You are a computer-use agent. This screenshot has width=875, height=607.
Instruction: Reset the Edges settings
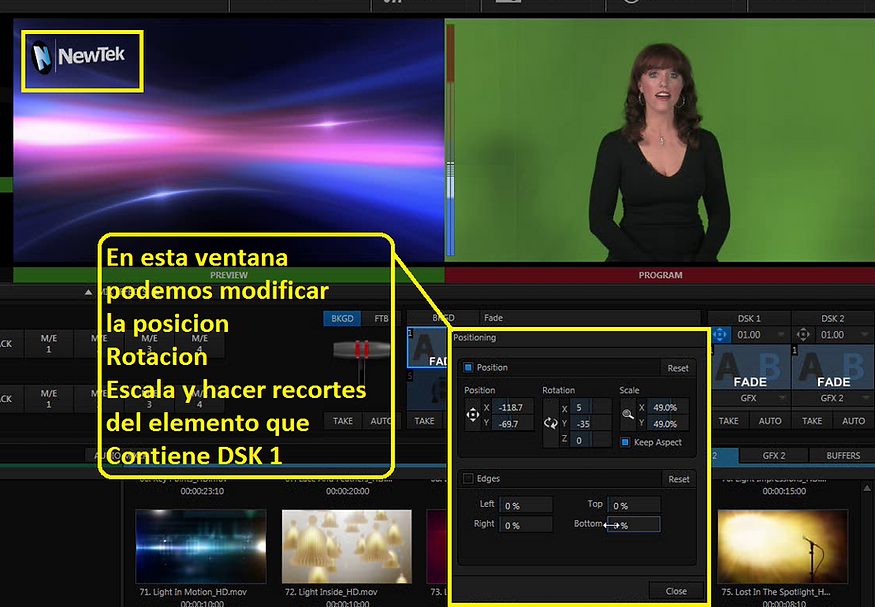[x=679, y=479]
